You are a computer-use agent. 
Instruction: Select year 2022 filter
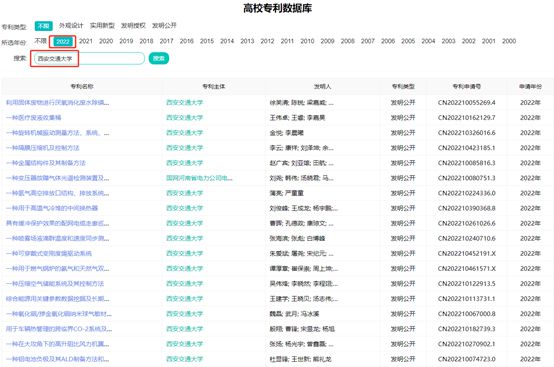[63, 42]
